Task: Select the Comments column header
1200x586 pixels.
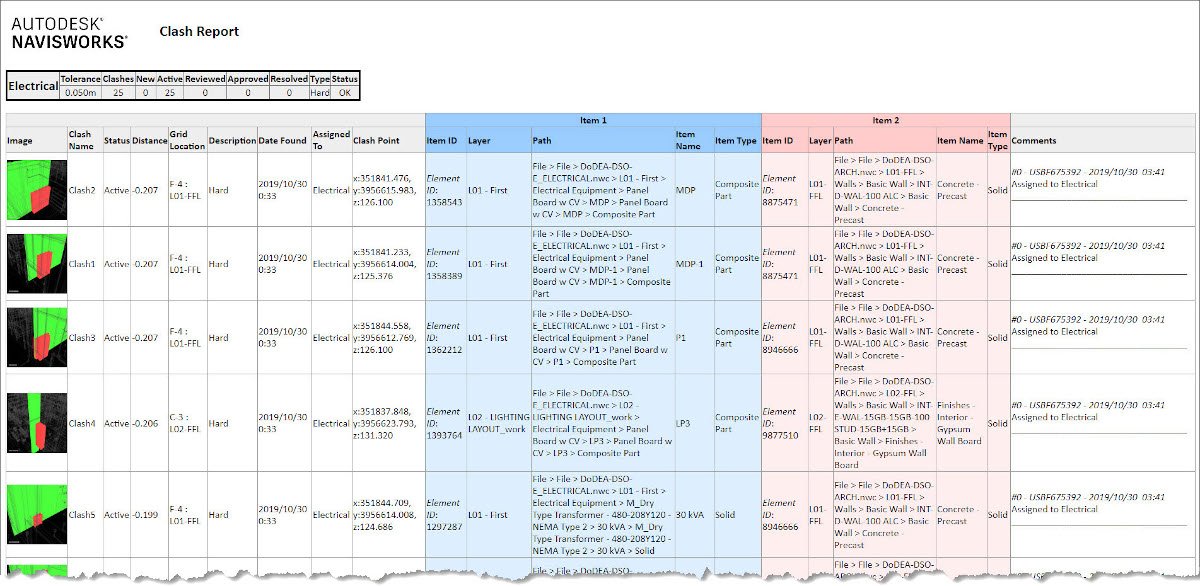Action: [1033, 141]
